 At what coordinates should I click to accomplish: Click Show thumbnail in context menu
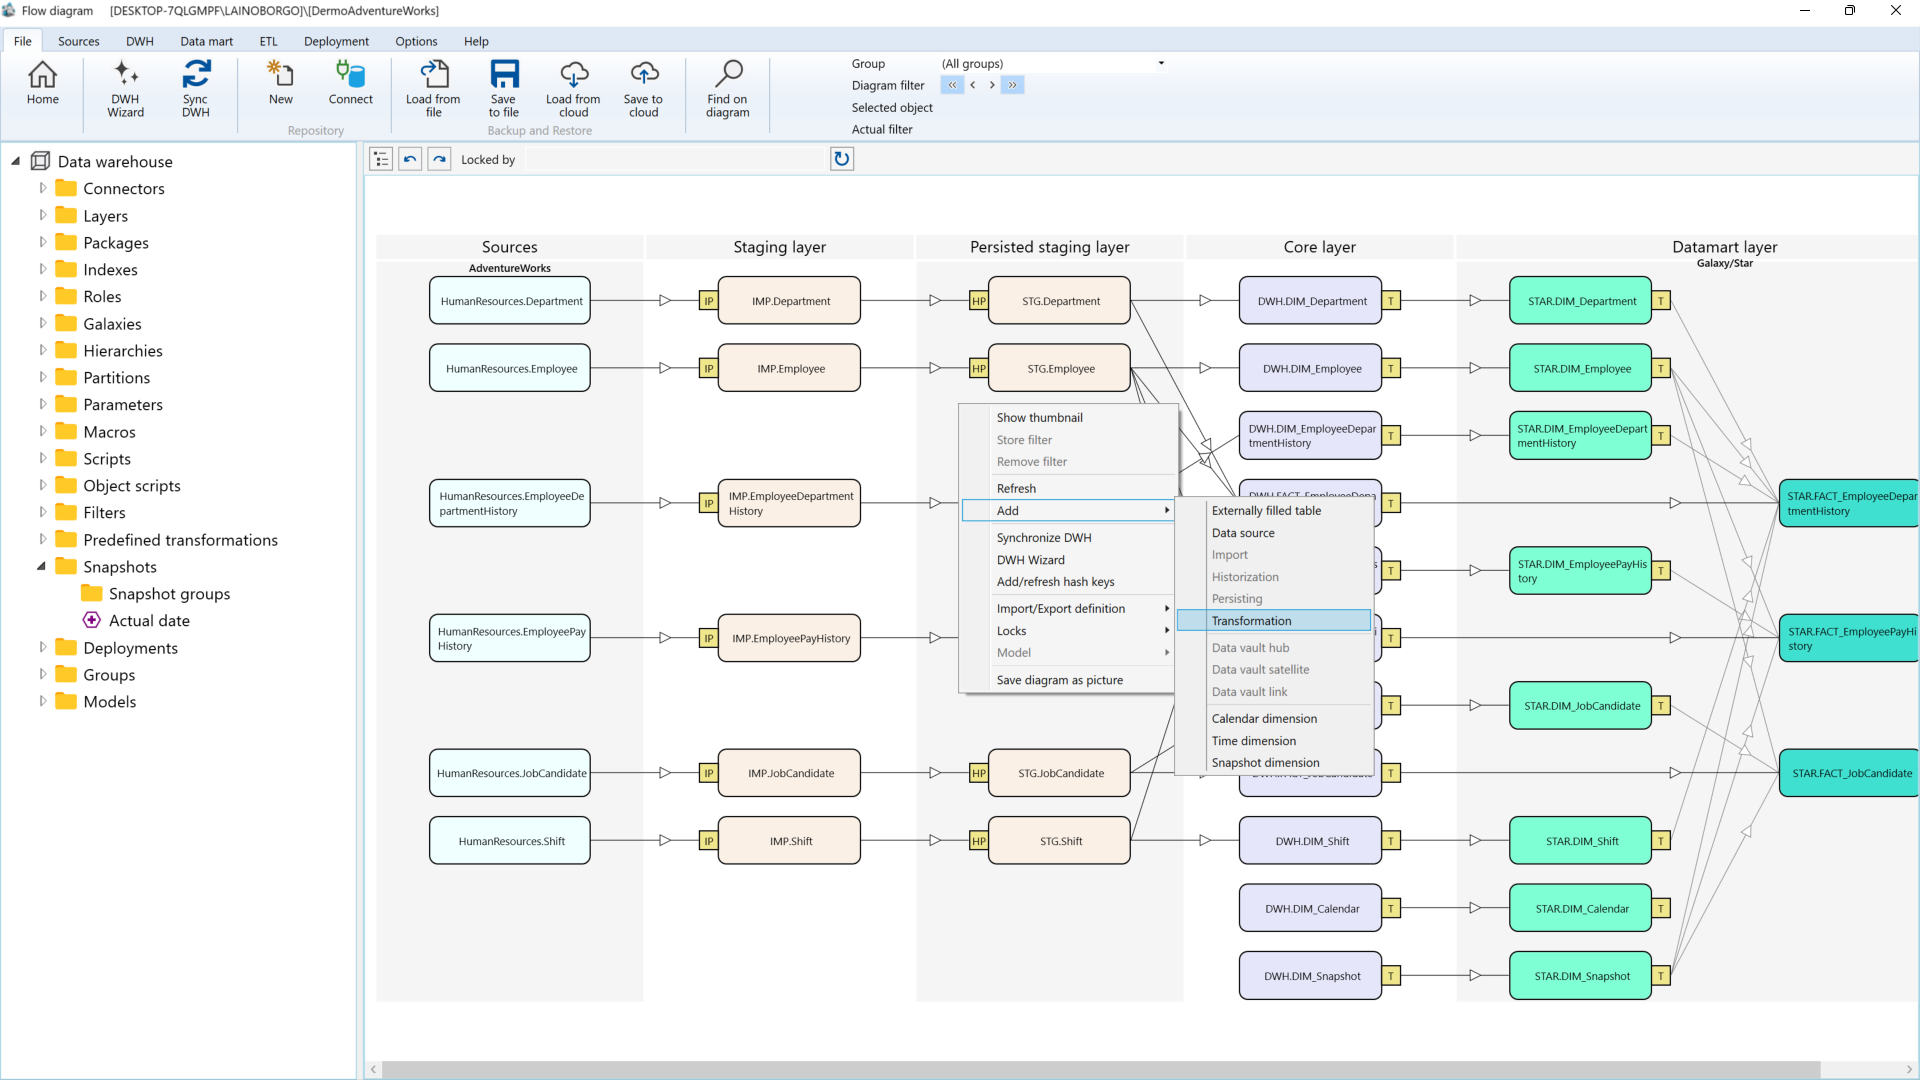click(1068, 418)
